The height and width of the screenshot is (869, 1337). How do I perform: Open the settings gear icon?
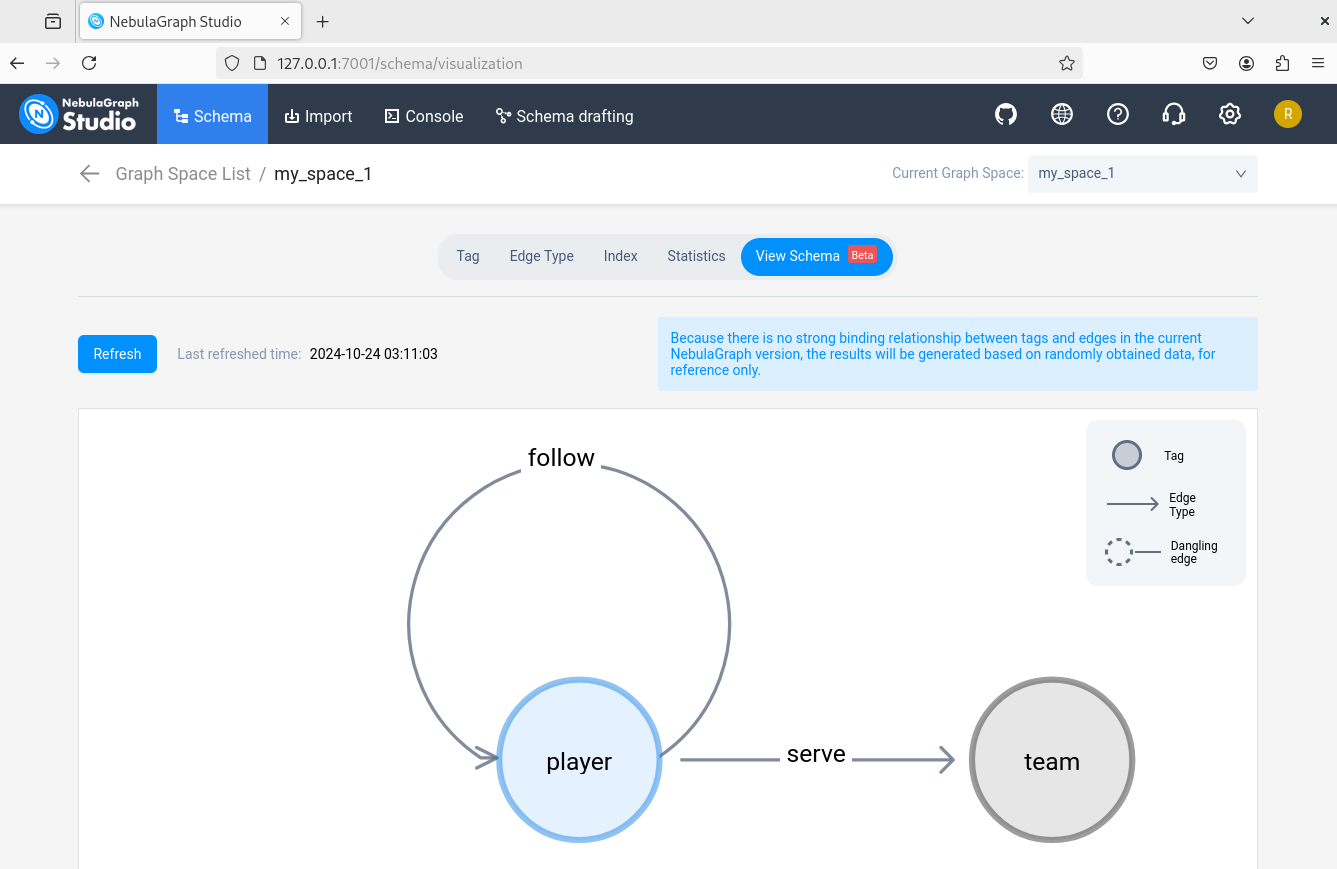pyautogui.click(x=1230, y=115)
